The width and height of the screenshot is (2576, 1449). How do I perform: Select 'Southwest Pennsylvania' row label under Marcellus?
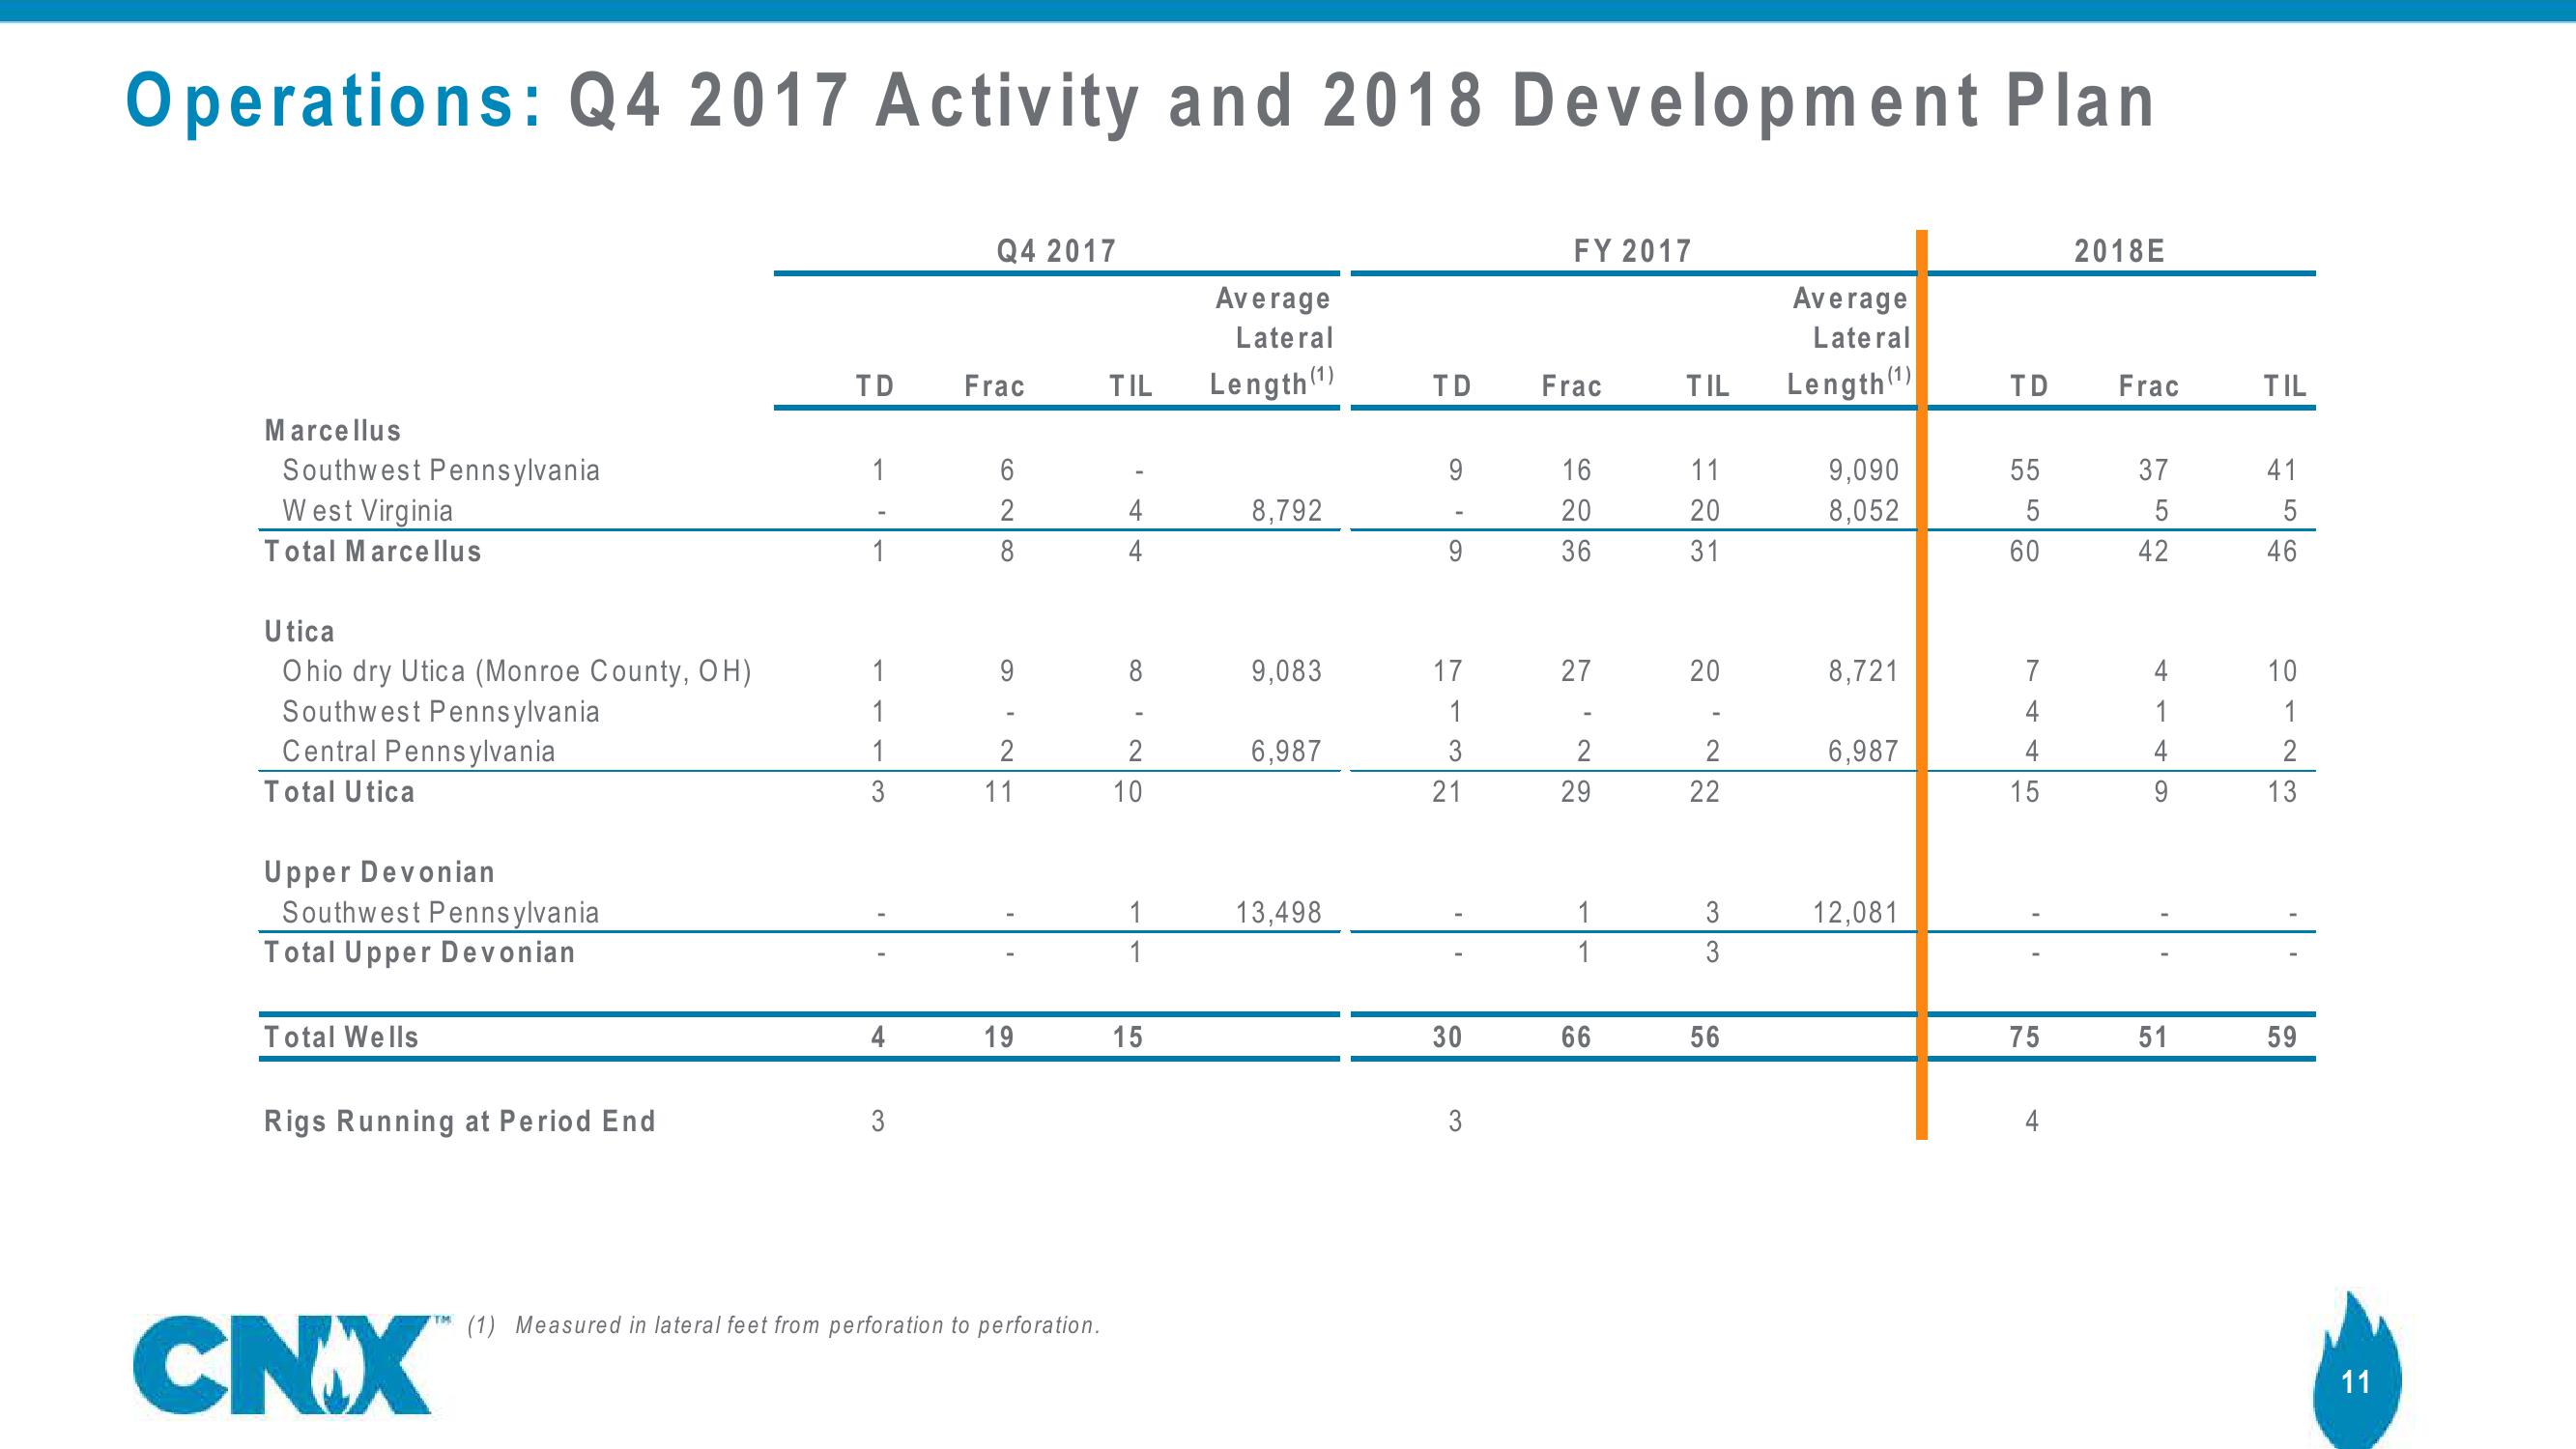coord(441,470)
